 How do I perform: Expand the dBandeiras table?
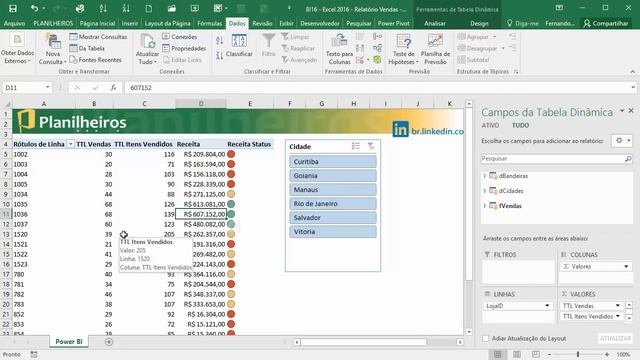(484, 176)
